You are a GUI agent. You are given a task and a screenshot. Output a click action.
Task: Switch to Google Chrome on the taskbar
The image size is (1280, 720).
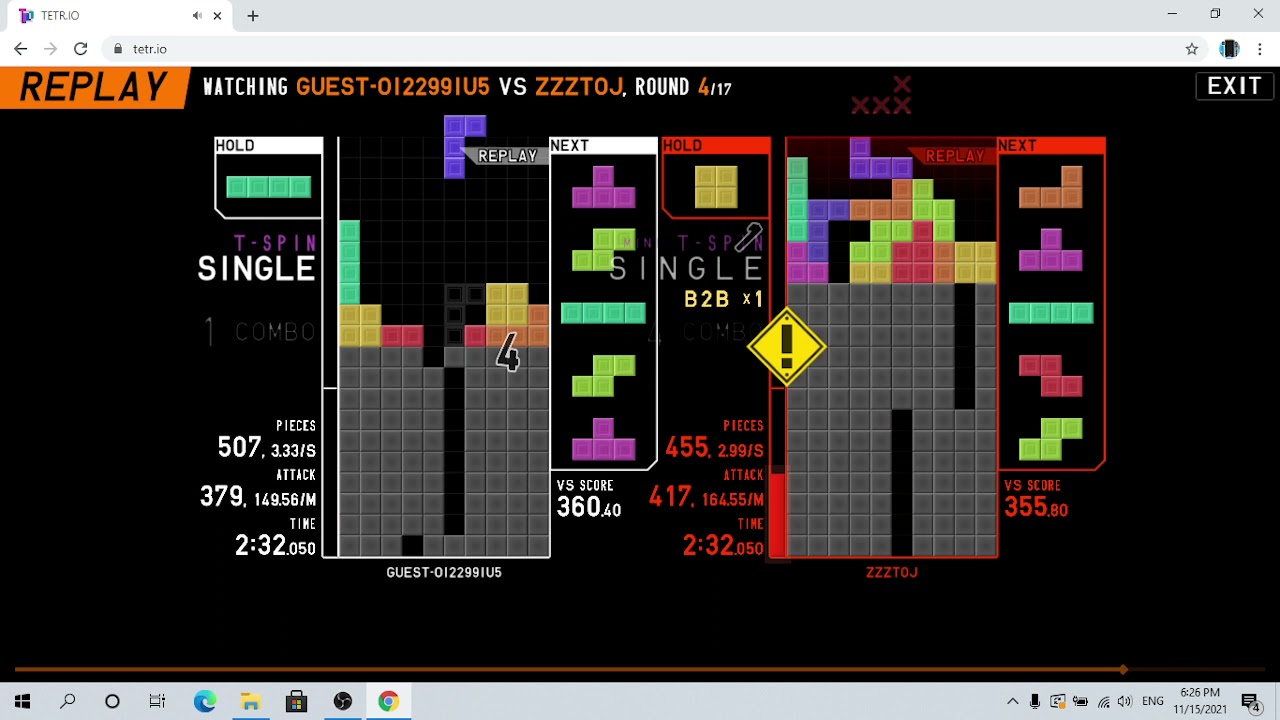pyautogui.click(x=388, y=701)
